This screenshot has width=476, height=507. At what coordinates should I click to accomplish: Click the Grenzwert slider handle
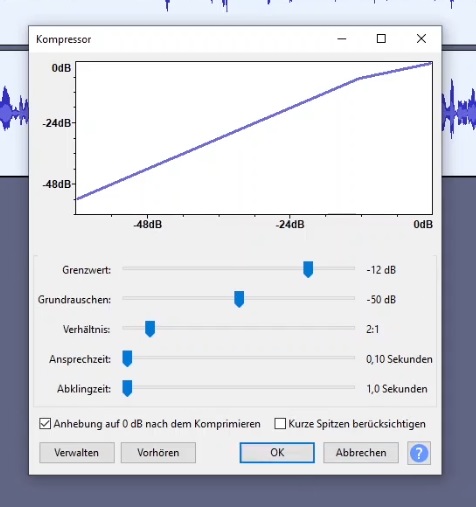(308, 269)
